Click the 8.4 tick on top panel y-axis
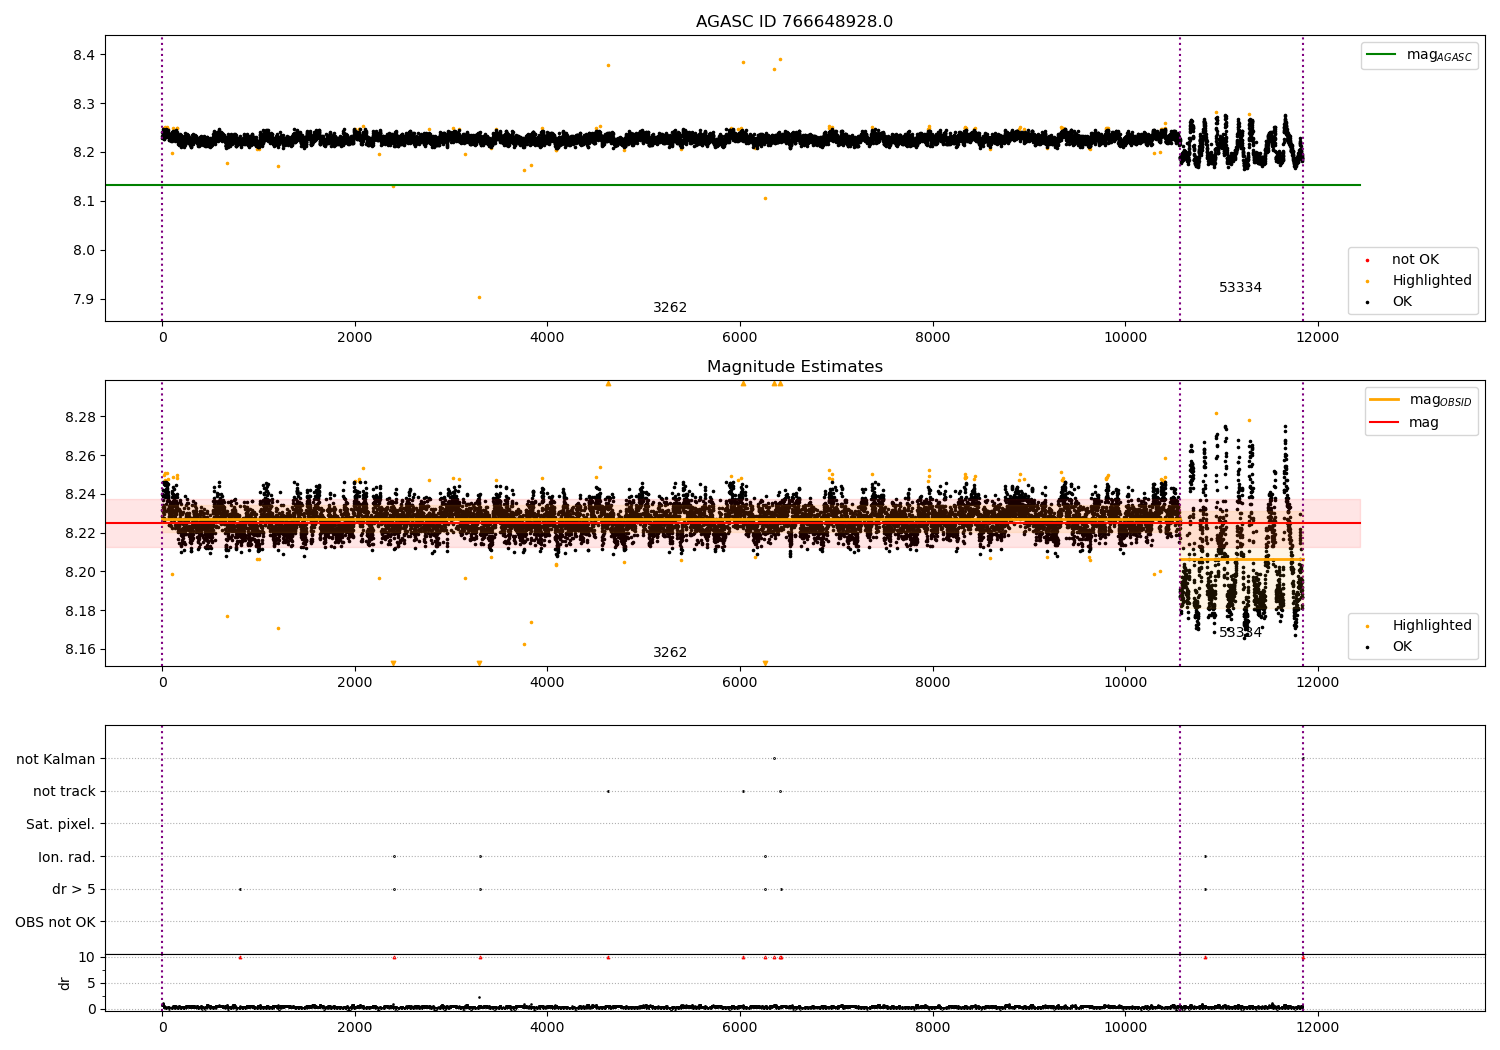1500x1050 pixels. point(84,55)
